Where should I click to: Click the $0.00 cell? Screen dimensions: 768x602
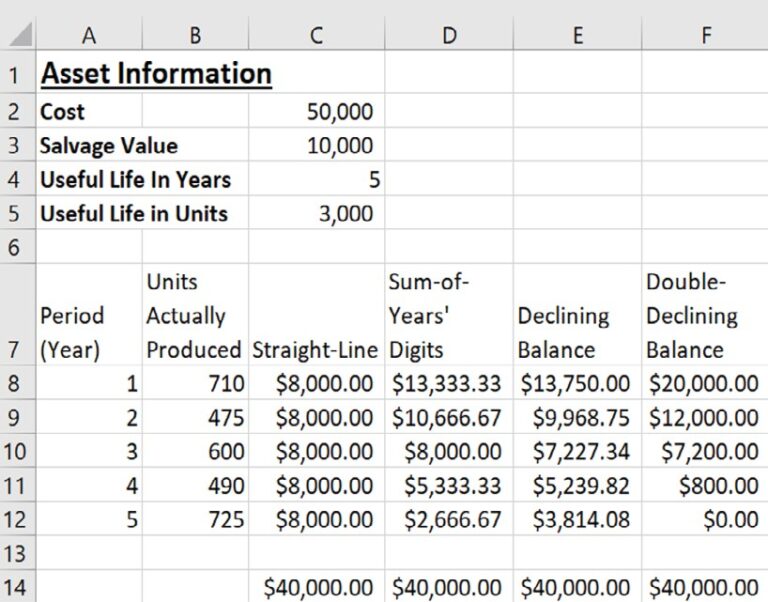click(705, 519)
